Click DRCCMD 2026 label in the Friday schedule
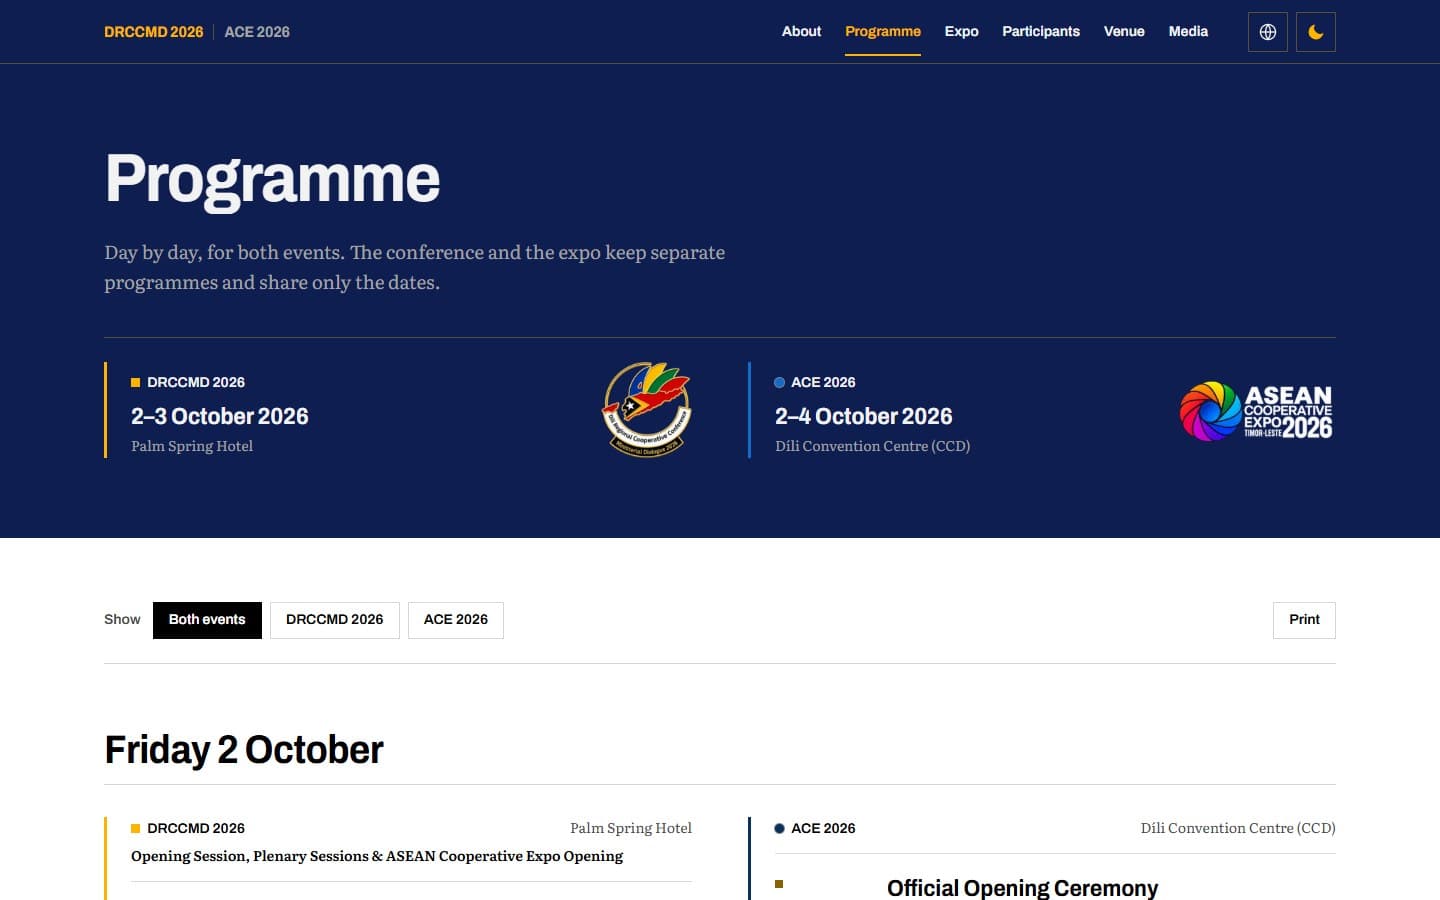 pos(196,828)
